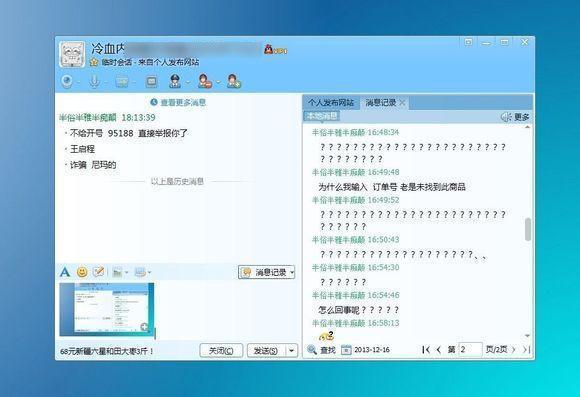Screen dimensions: 580x397
Task: Expand the send picture dropdown arrow
Action: tap(127, 273)
